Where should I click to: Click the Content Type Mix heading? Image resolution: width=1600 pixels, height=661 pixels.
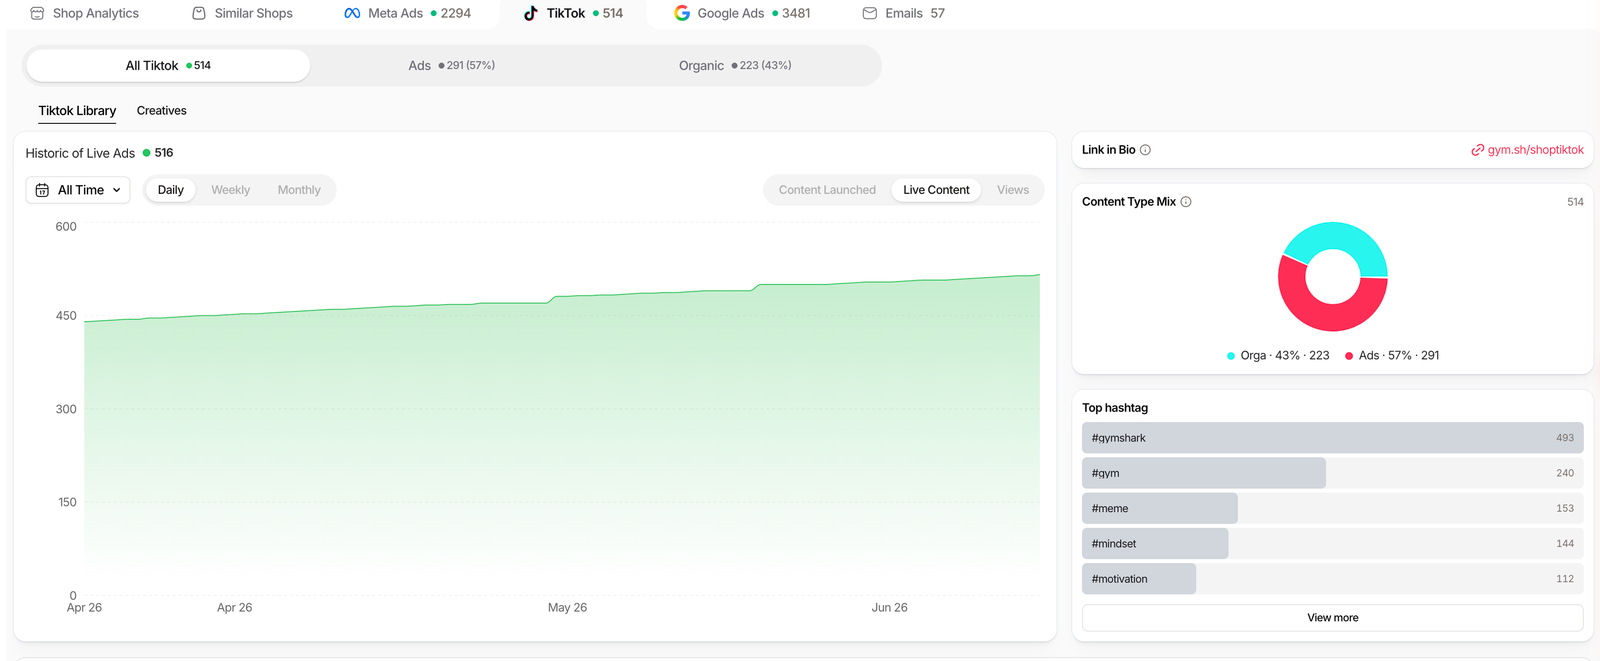pyautogui.click(x=1129, y=202)
